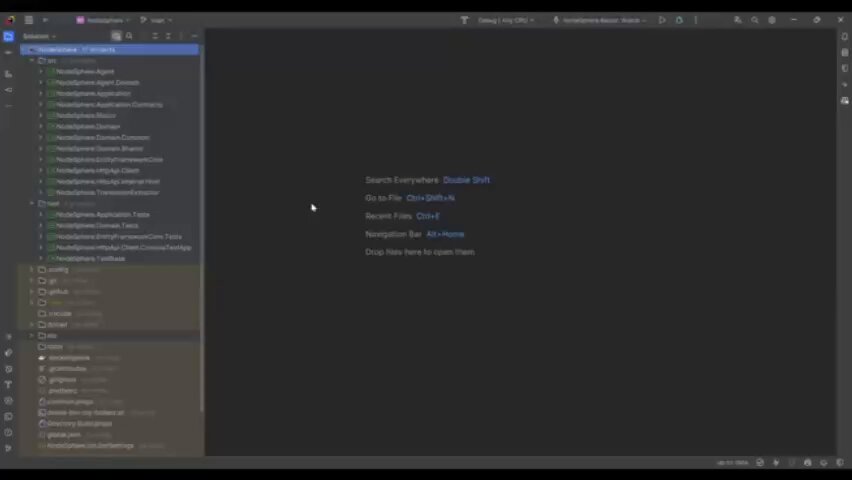Click the power save status bar icon
The width and height of the screenshot is (852, 480).
[776, 463]
